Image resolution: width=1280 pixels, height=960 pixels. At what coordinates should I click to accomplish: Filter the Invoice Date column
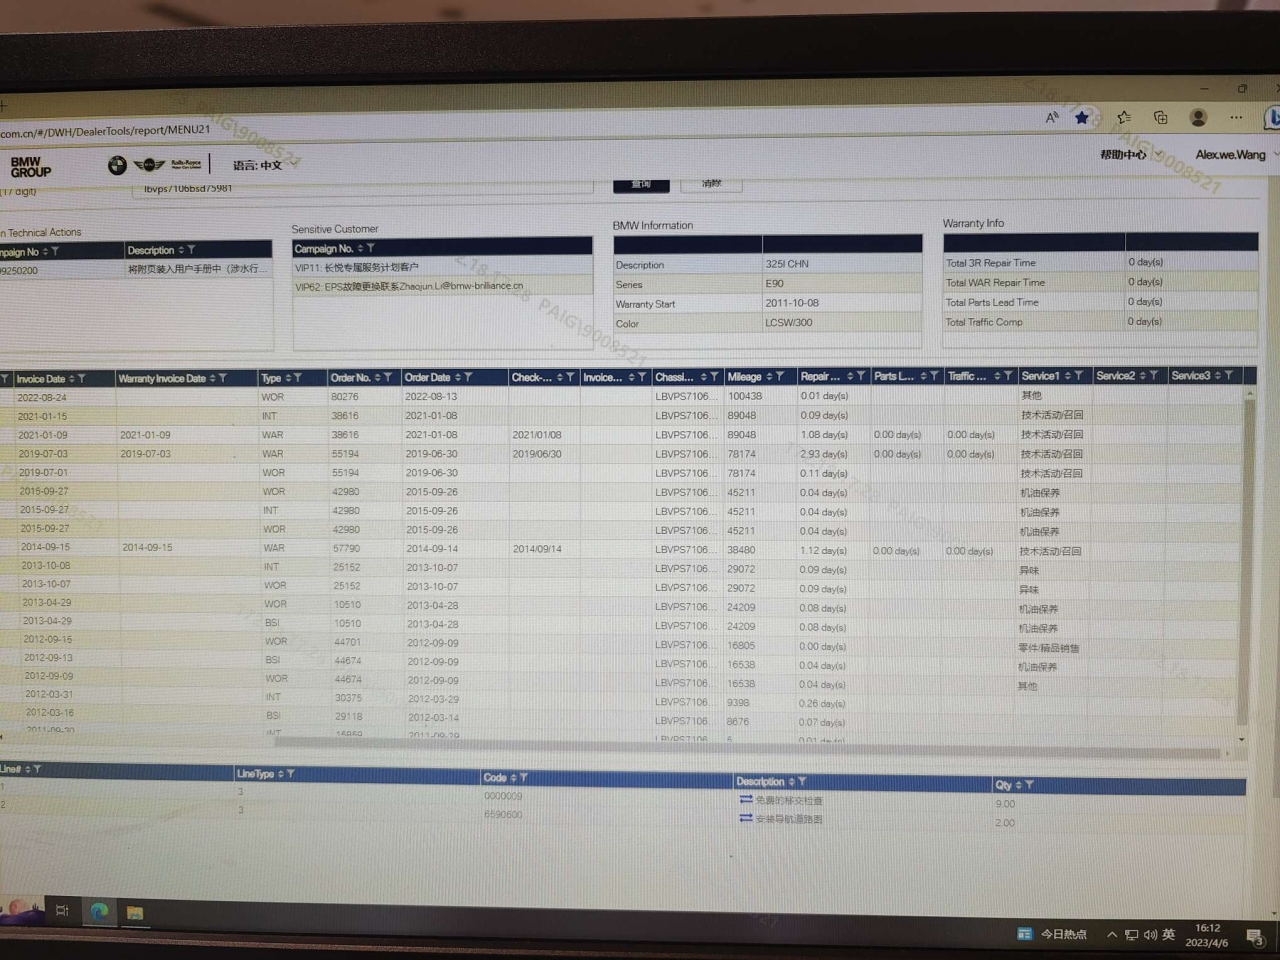click(82, 379)
